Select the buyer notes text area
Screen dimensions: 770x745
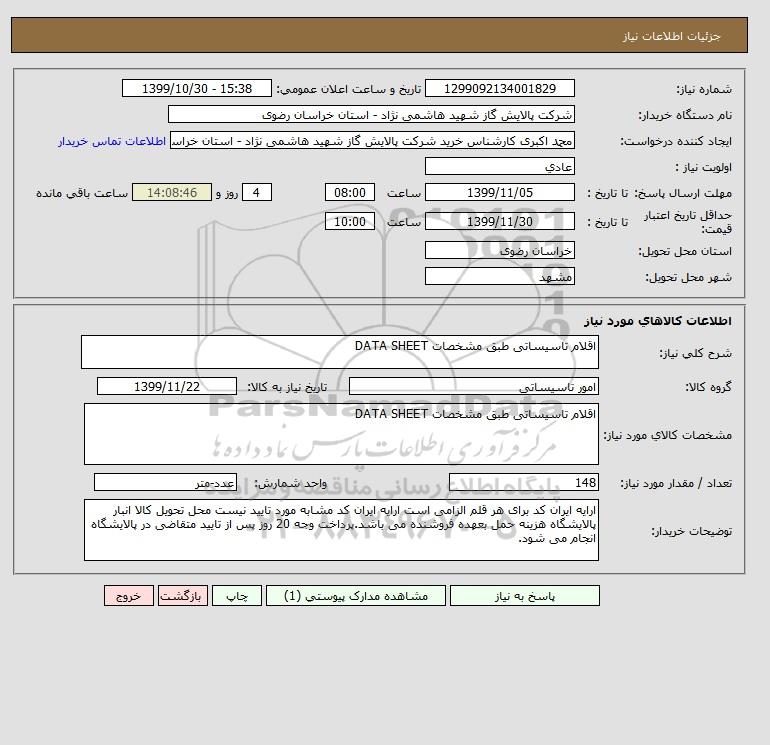pyautogui.click(x=341, y=530)
